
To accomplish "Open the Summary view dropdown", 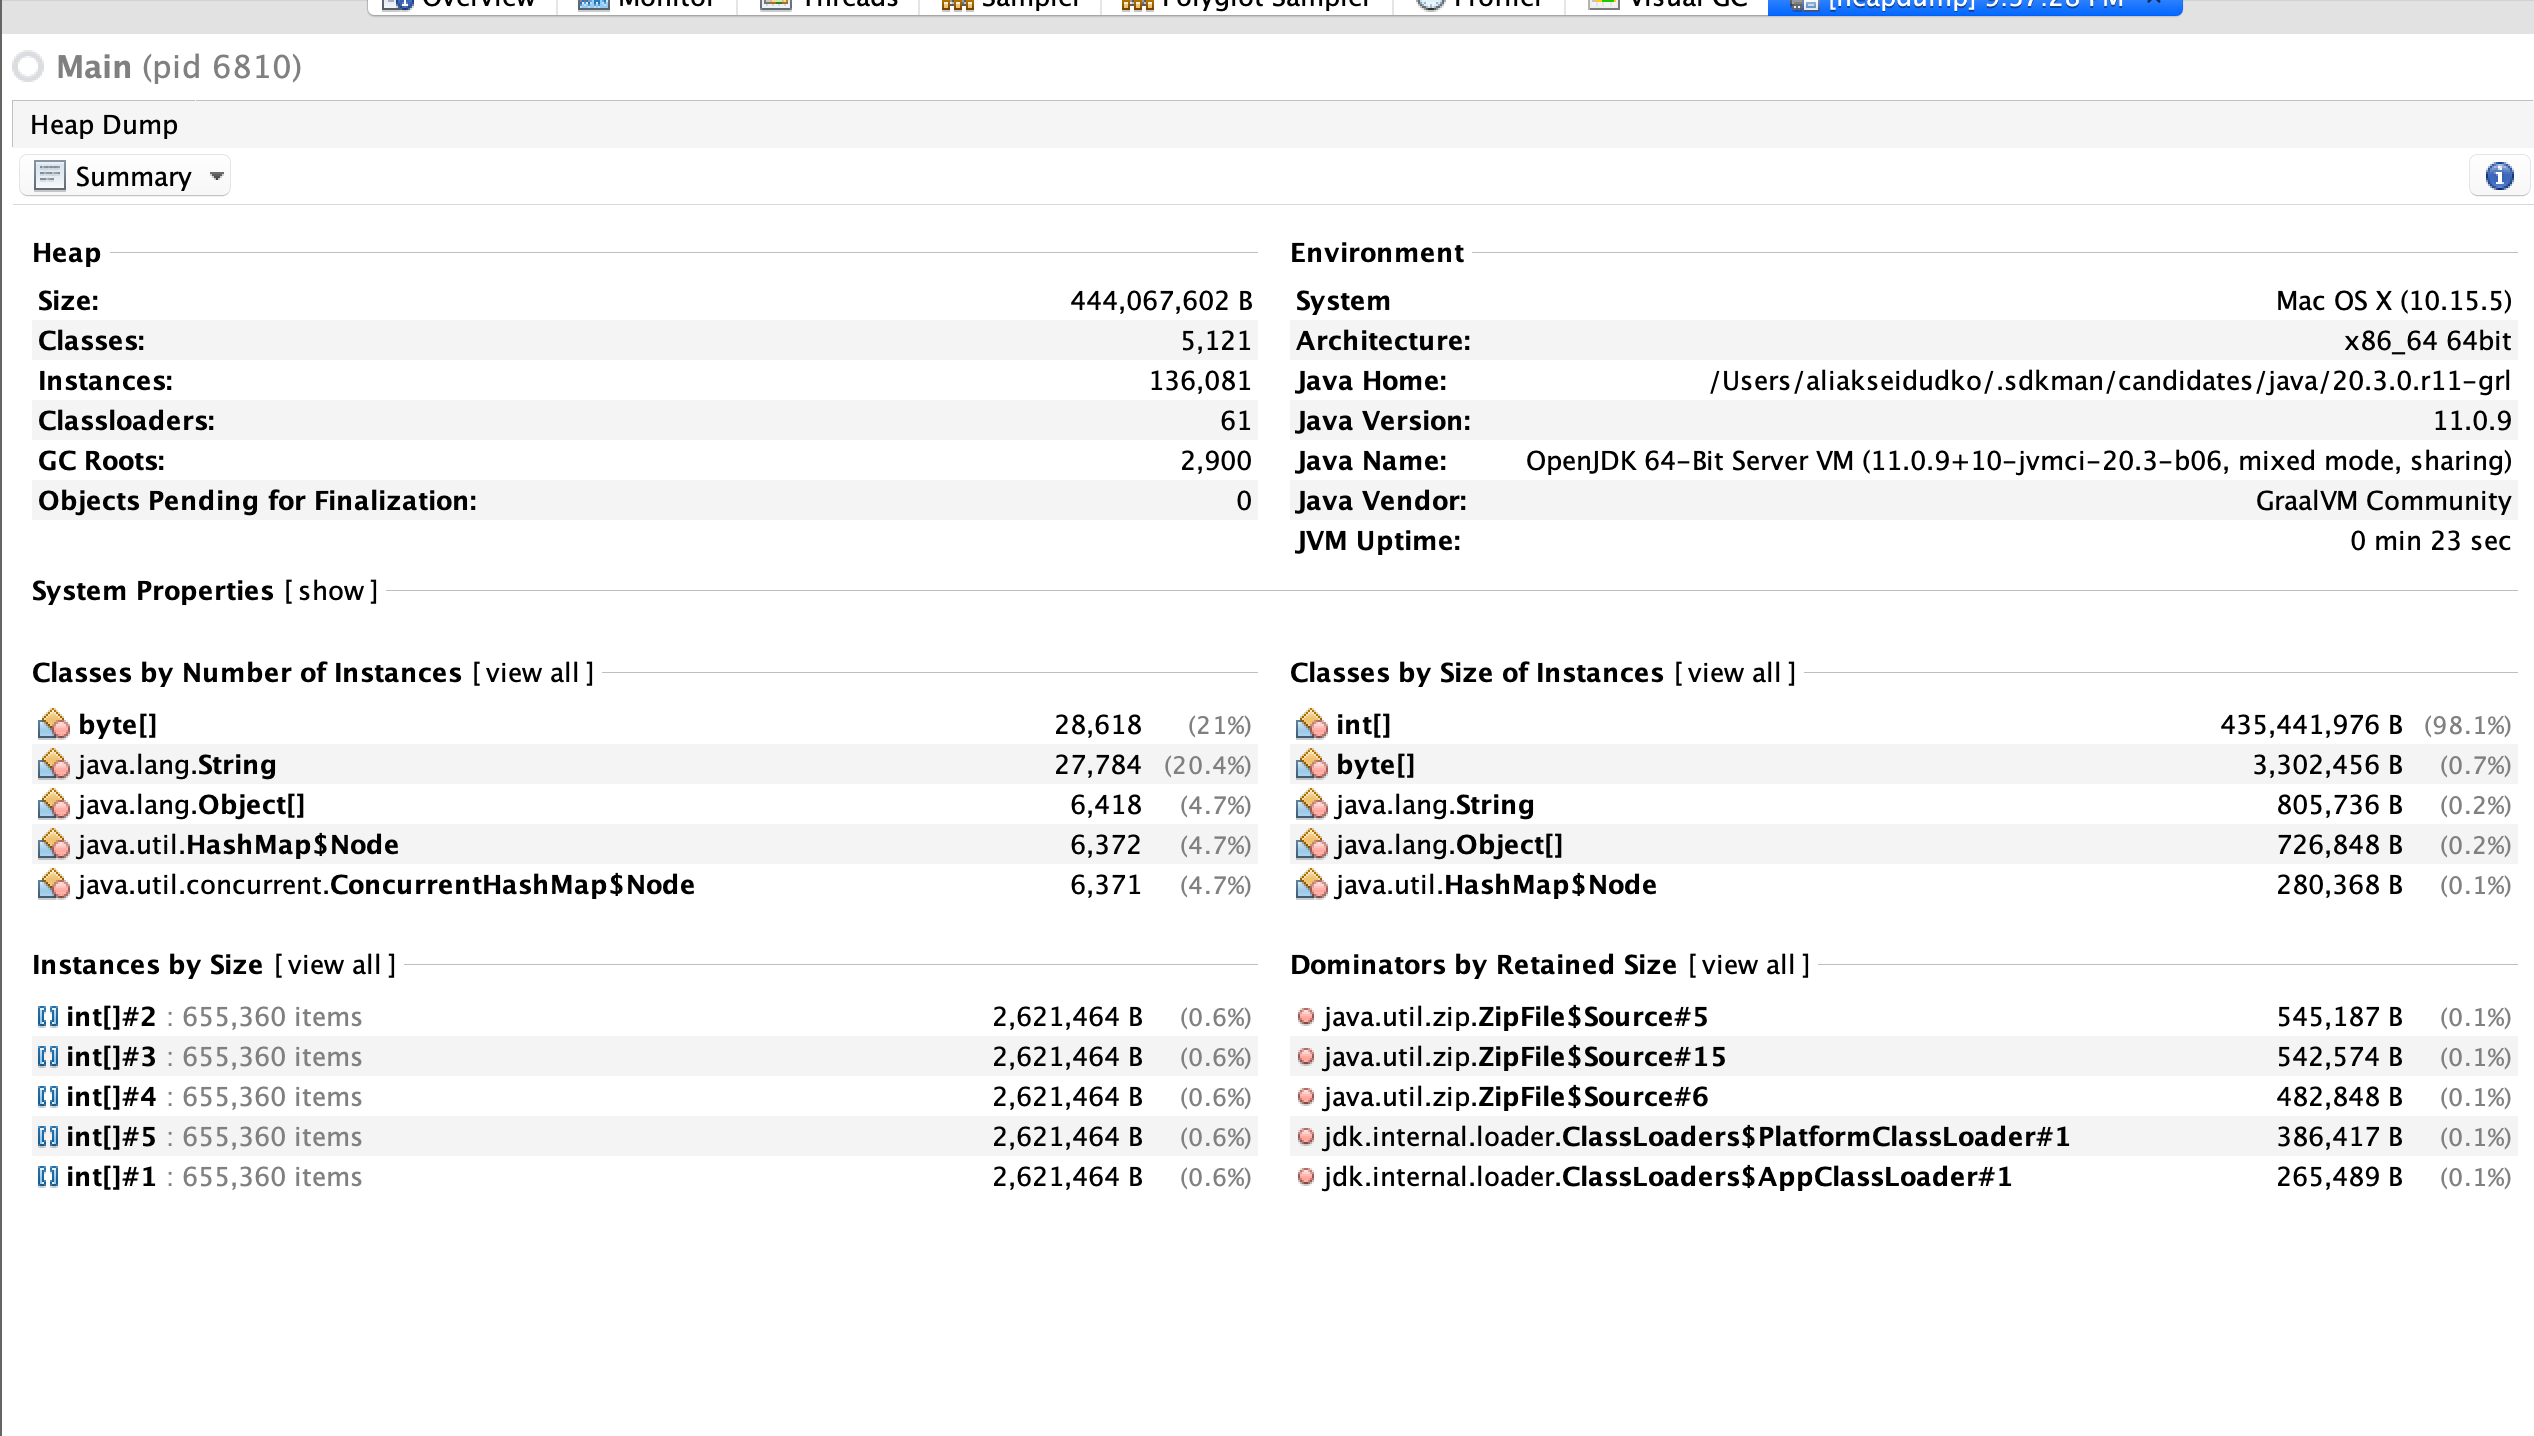I will pyautogui.click(x=216, y=176).
